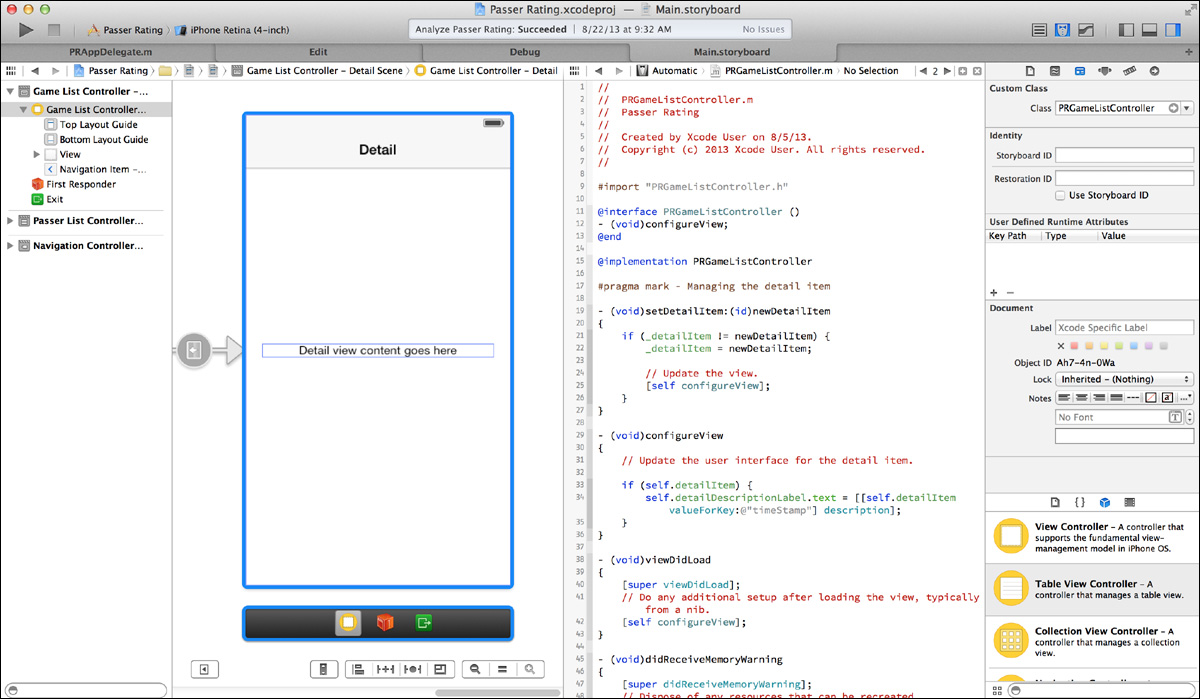Switch to the Connections inspector
Viewport: 1200px width, 699px height.
[x=1155, y=70]
